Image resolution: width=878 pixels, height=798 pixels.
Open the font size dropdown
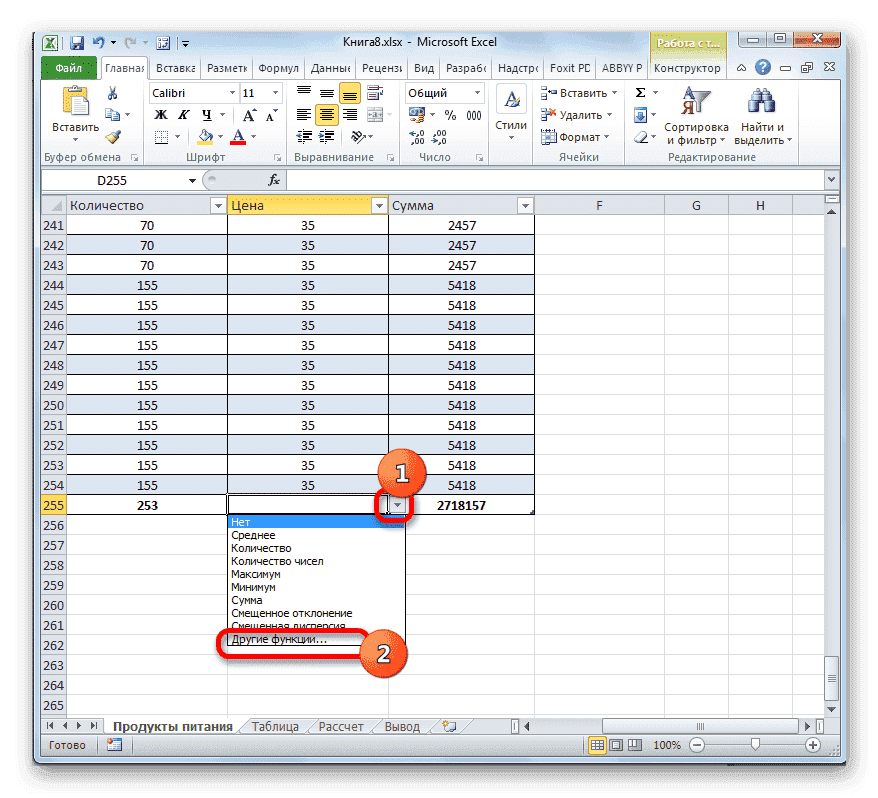pyautogui.click(x=274, y=92)
